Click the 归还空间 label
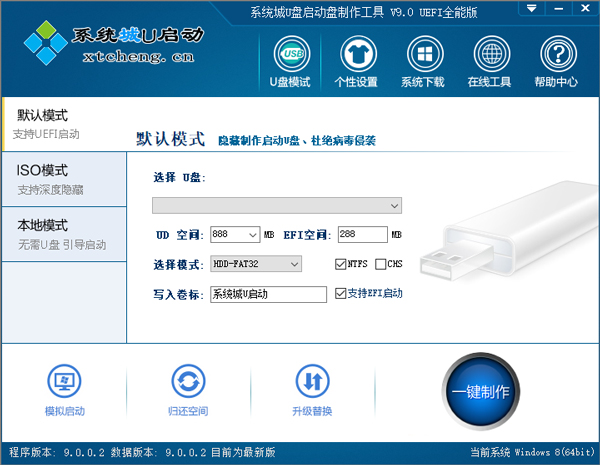The image size is (600, 465). 188,411
